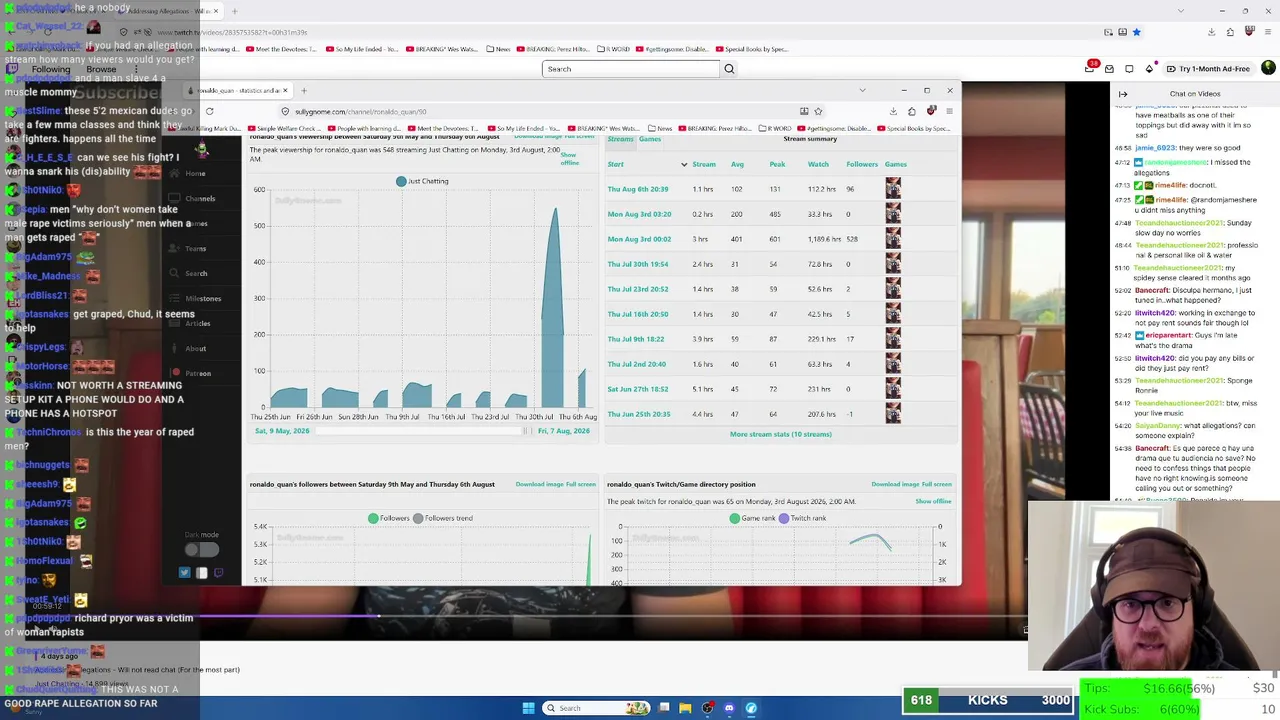Open Patreon in the SullyGnome sidebar

pos(197,374)
